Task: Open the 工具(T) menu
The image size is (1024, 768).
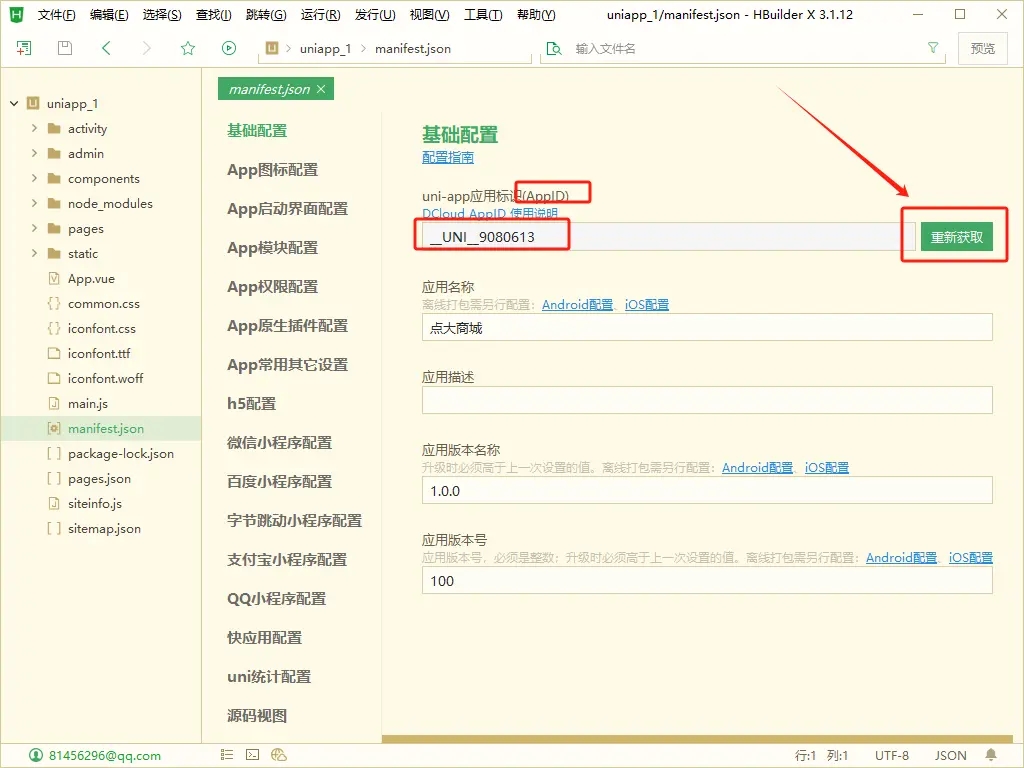Action: 483,15
